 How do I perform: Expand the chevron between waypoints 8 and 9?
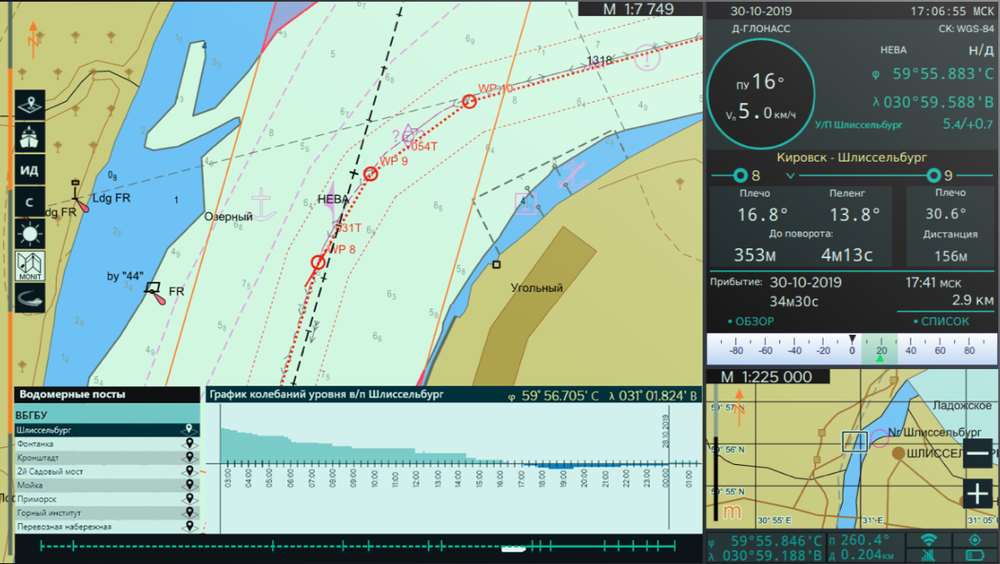point(791,176)
